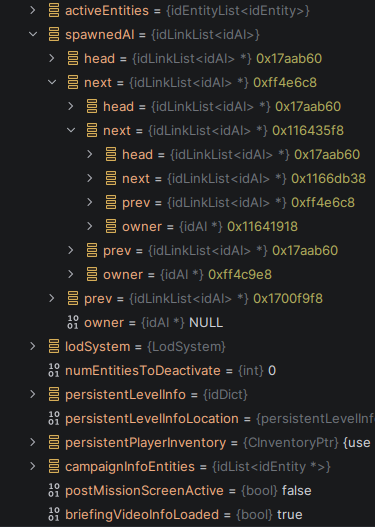Click the icon of head under next 0xff4e6c8
The image size is (375, 527).
[92, 107]
